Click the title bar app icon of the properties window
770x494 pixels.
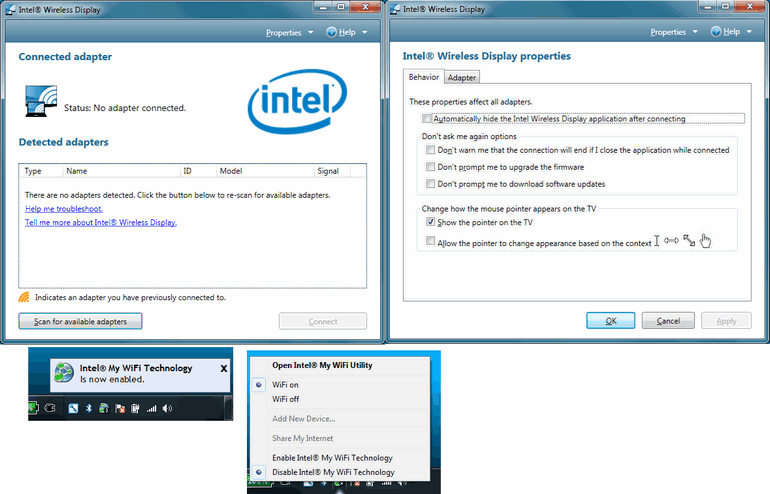395,9
